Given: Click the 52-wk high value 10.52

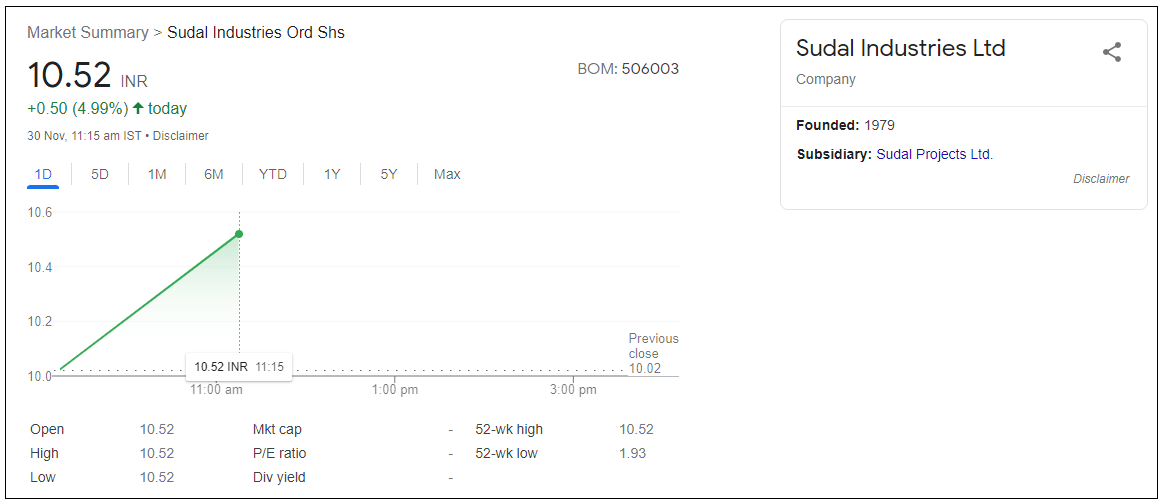Looking at the screenshot, I should click(x=636, y=429).
